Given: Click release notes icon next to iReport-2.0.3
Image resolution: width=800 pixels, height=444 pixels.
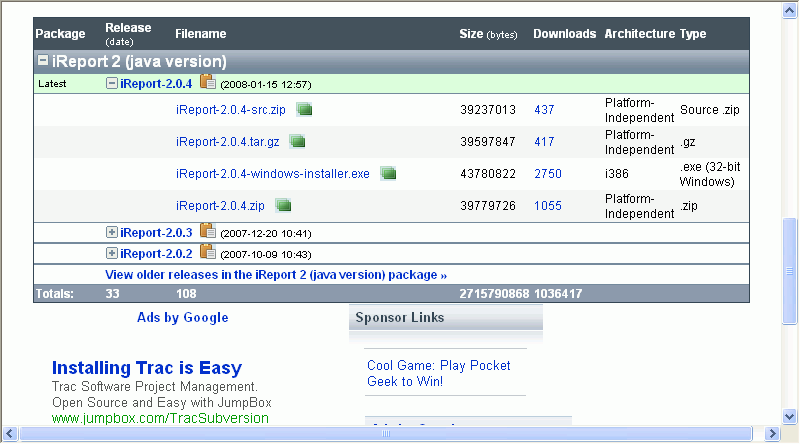Looking at the screenshot, I should (208, 231).
